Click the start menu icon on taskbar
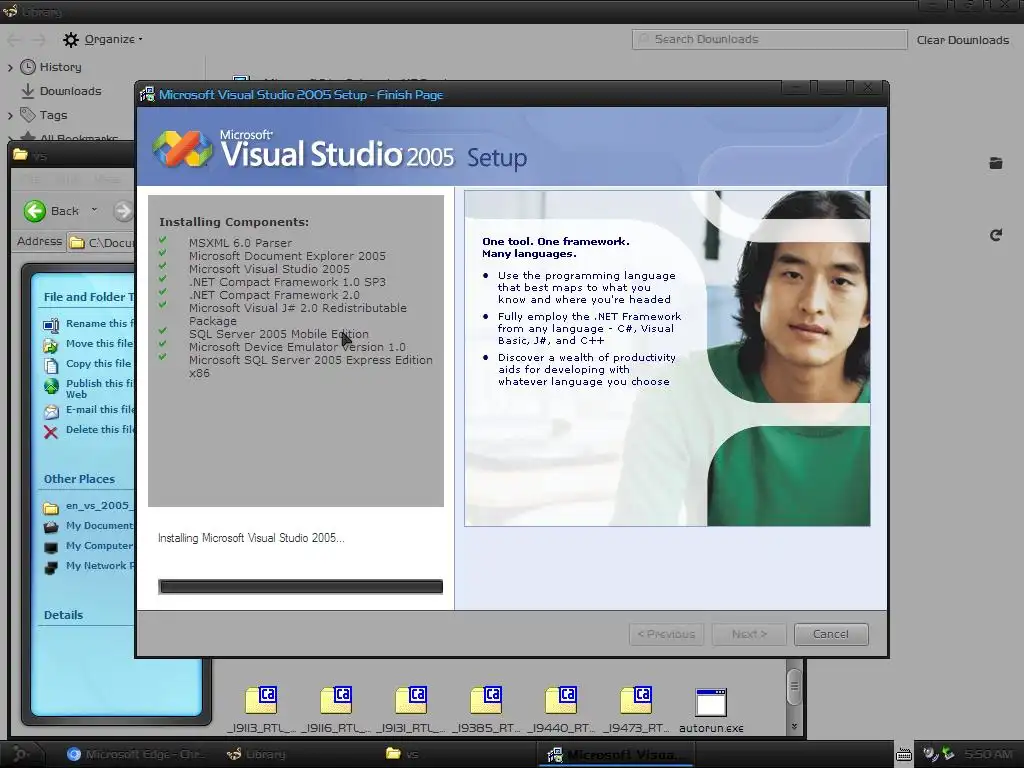 coord(20,754)
